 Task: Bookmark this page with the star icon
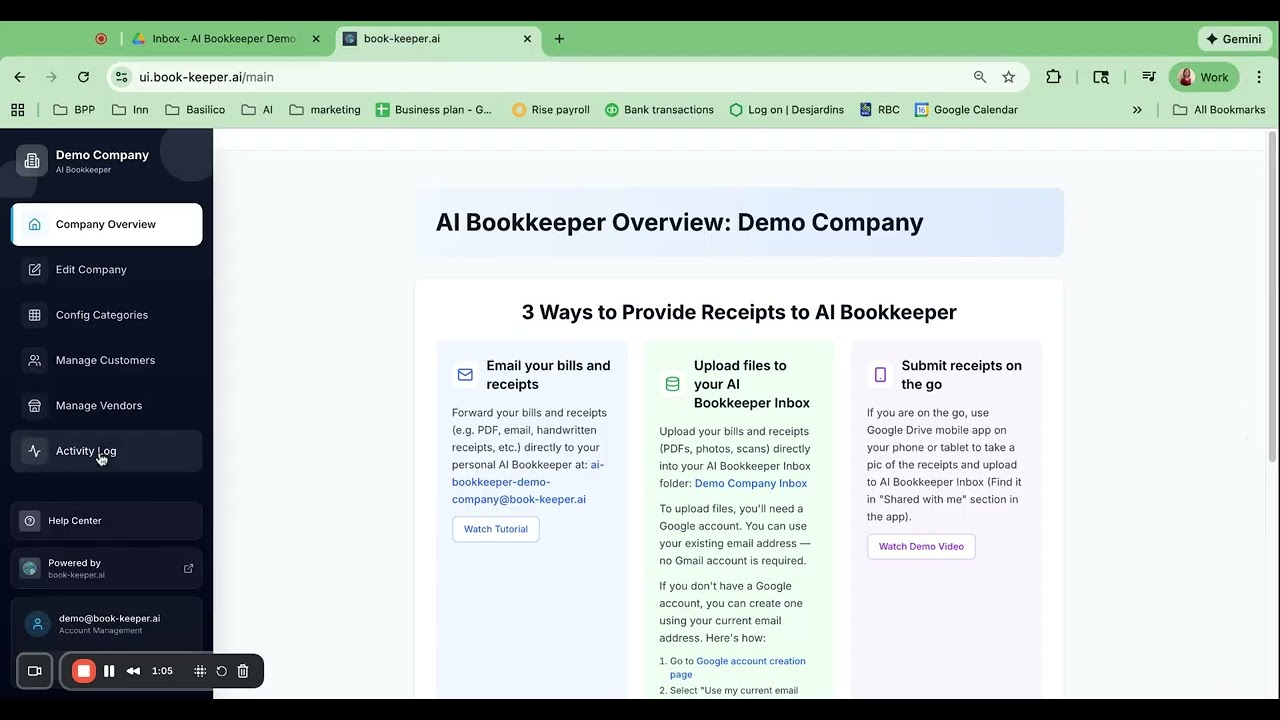coord(1008,77)
